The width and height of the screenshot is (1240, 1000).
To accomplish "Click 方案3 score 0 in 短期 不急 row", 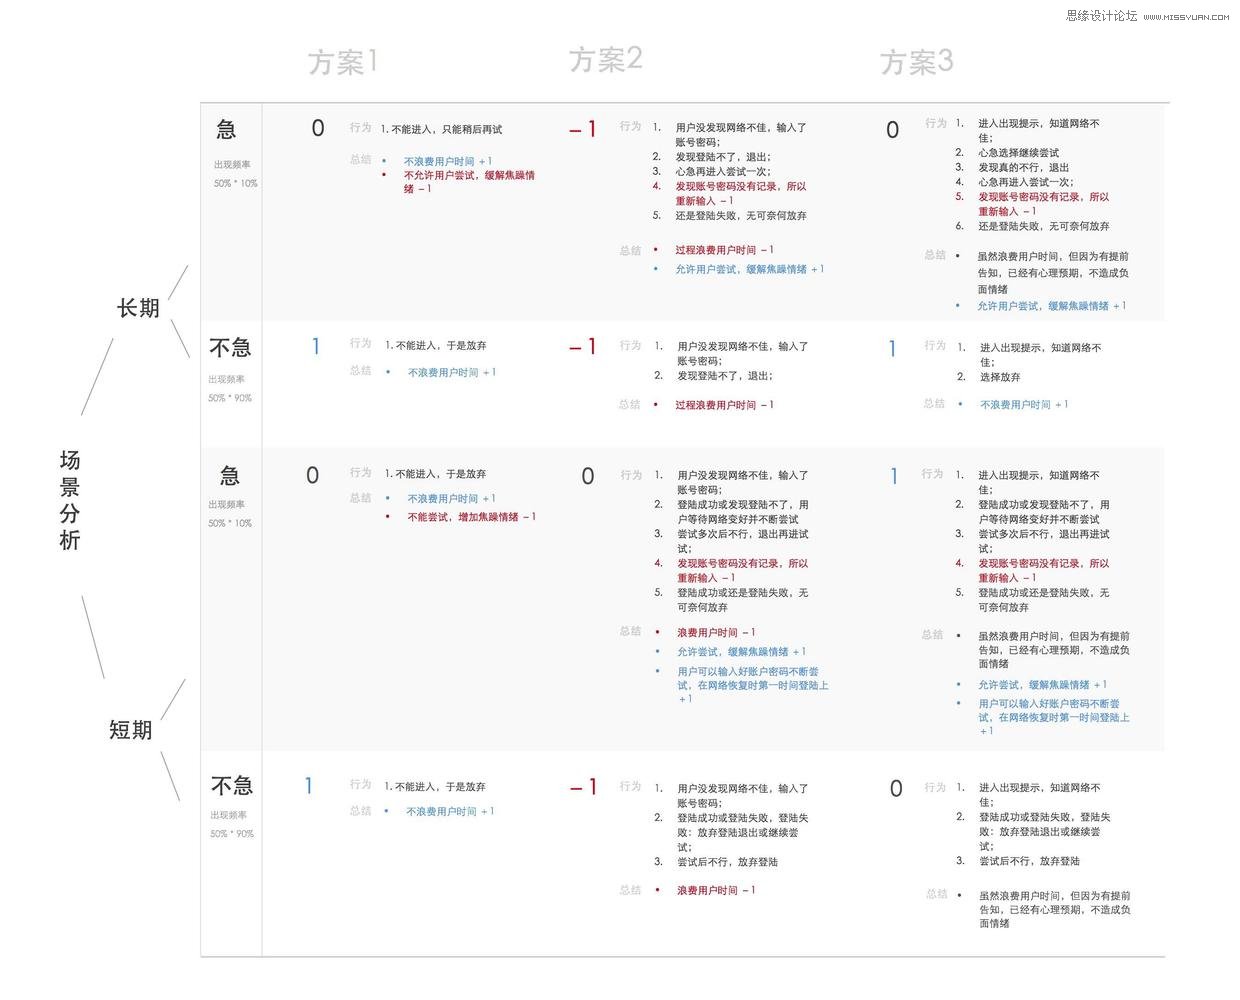I will [896, 789].
